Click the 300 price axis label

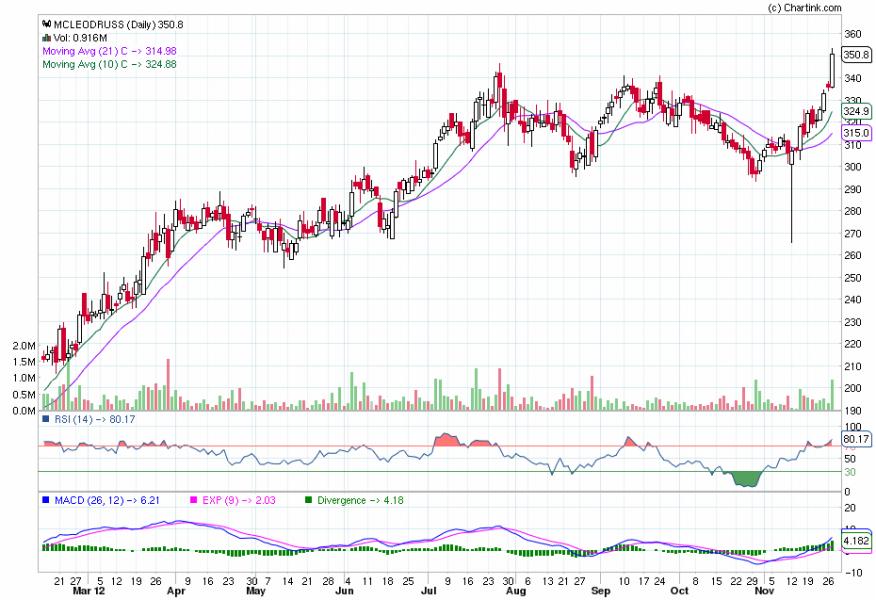click(853, 167)
